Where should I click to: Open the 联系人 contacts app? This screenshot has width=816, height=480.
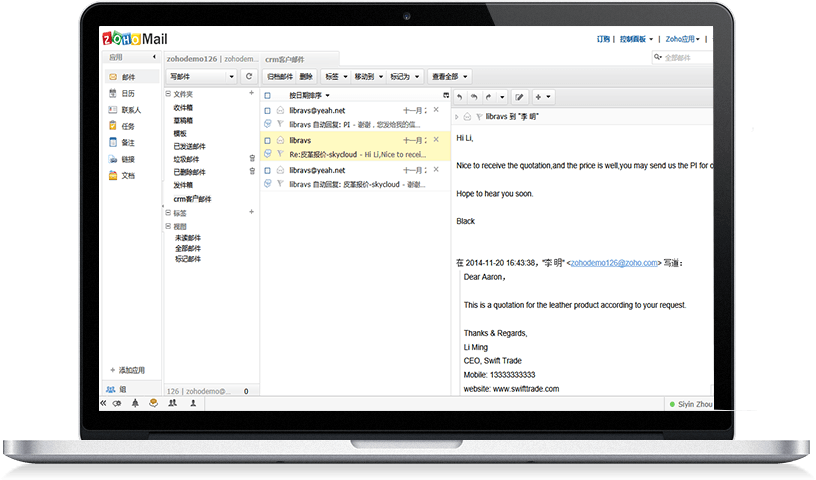131,110
